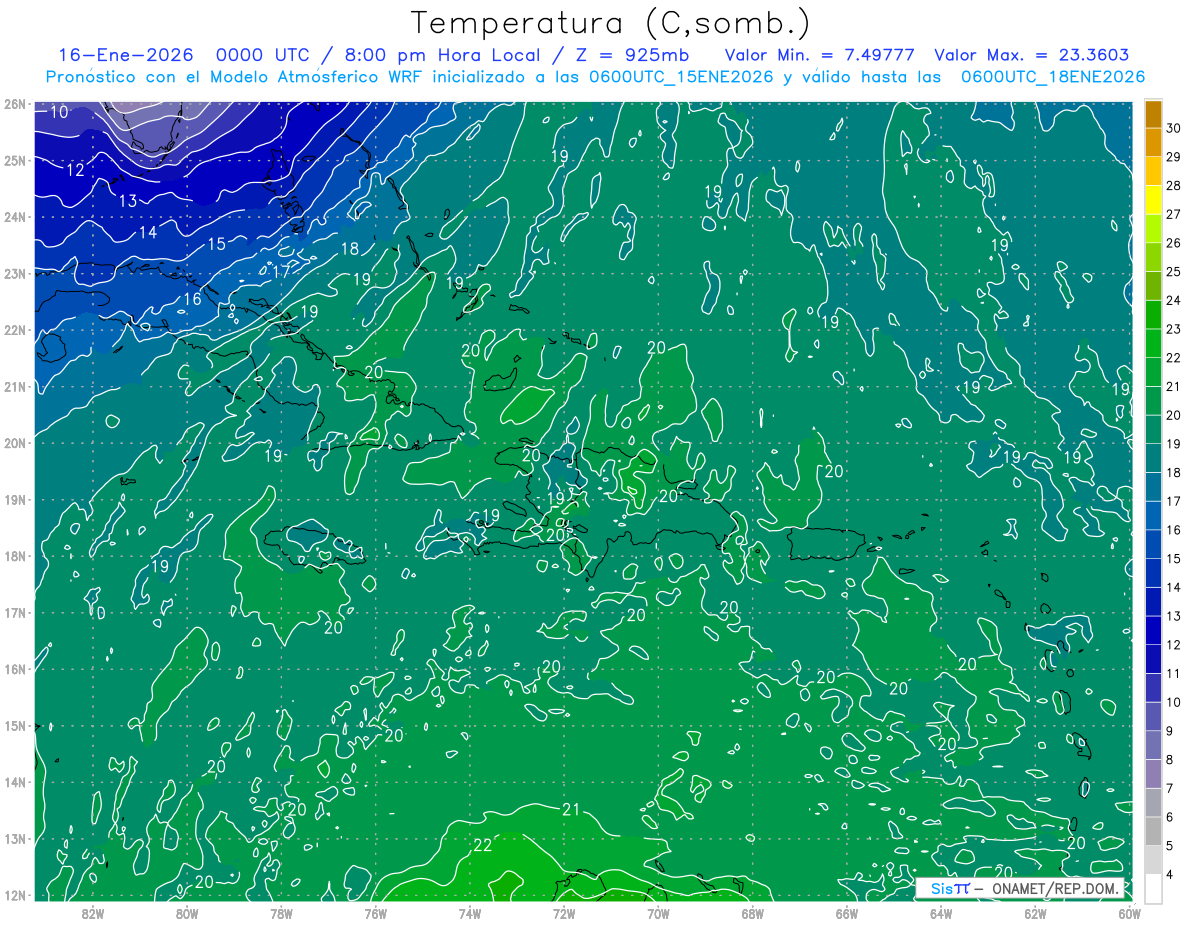Click the map contour label '16'
Viewport: 1200px width, 927px height.
tap(192, 299)
